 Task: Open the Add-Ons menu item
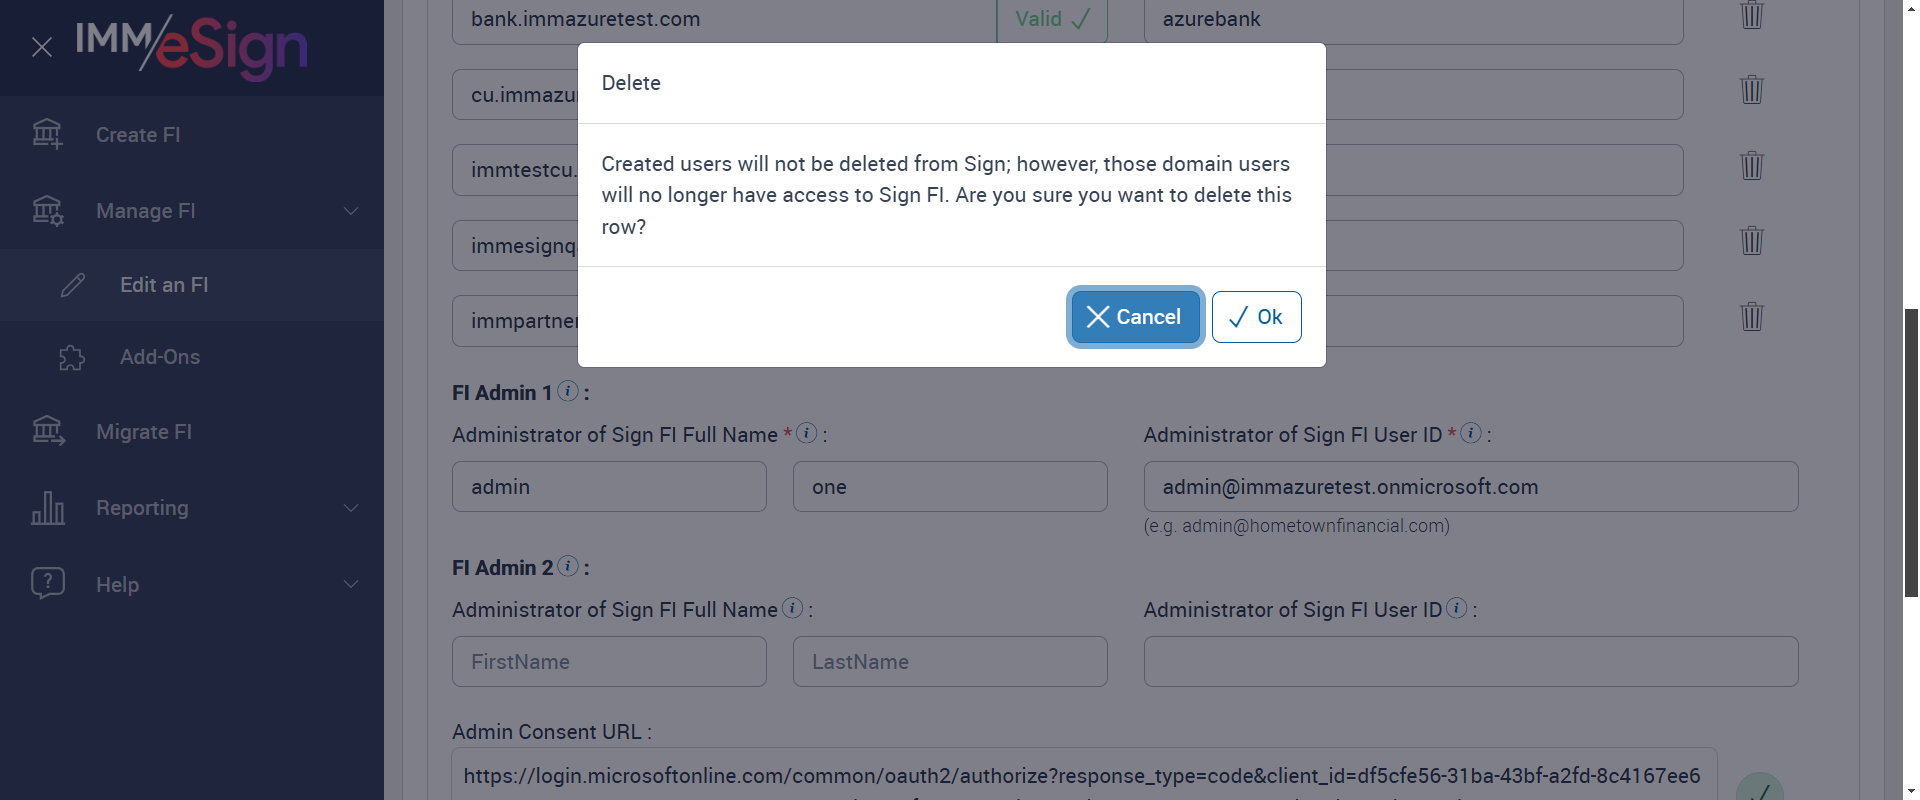tap(160, 357)
